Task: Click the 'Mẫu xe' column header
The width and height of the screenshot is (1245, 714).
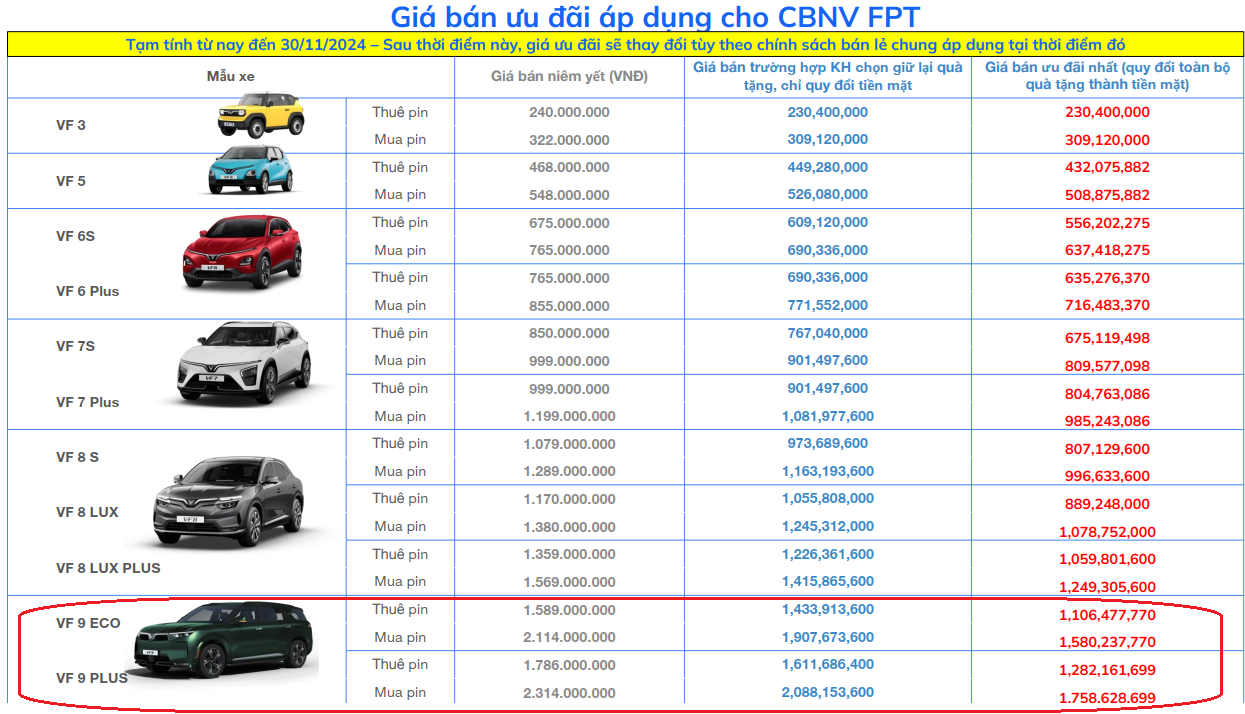Action: coord(230,76)
